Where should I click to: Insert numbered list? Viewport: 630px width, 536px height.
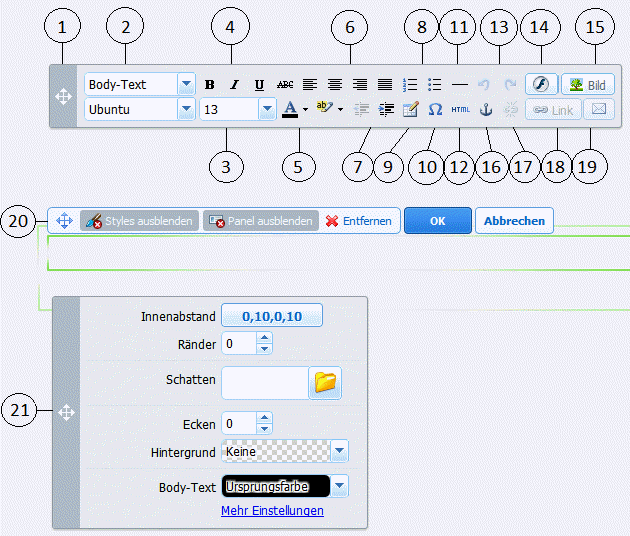(410, 85)
